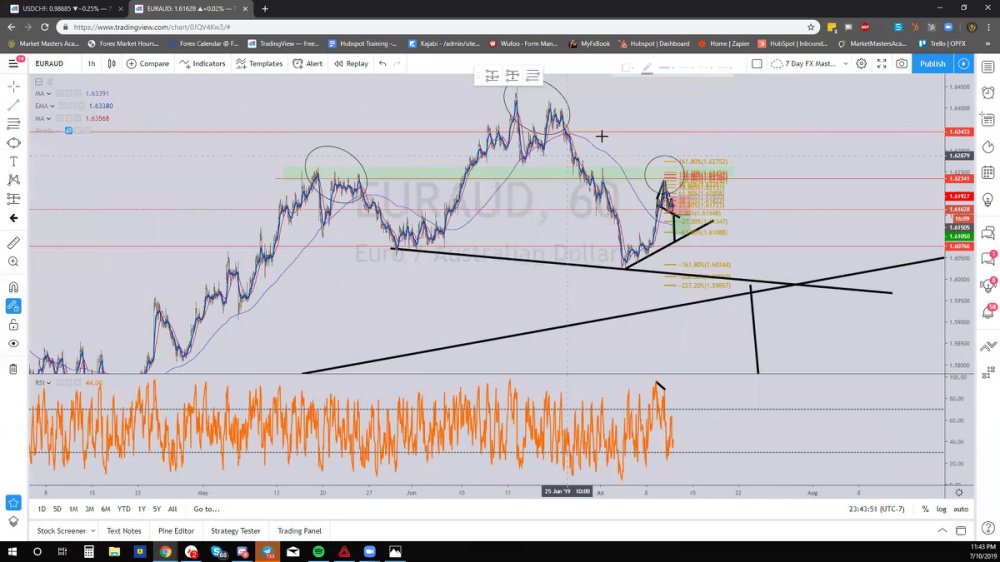This screenshot has width=1000, height=562.
Task: Open chart settings gear
Action: [x=861, y=63]
